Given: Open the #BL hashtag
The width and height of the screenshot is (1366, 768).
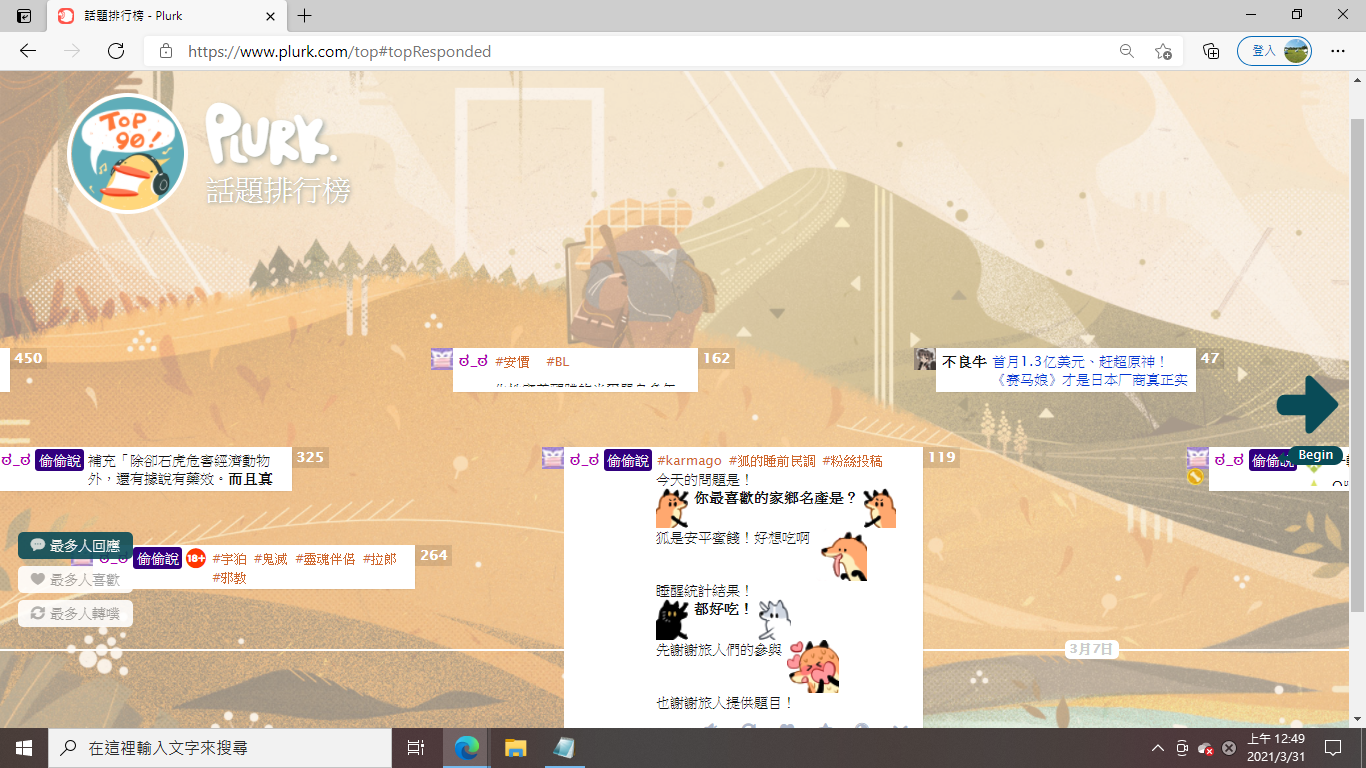Looking at the screenshot, I should click(x=557, y=361).
